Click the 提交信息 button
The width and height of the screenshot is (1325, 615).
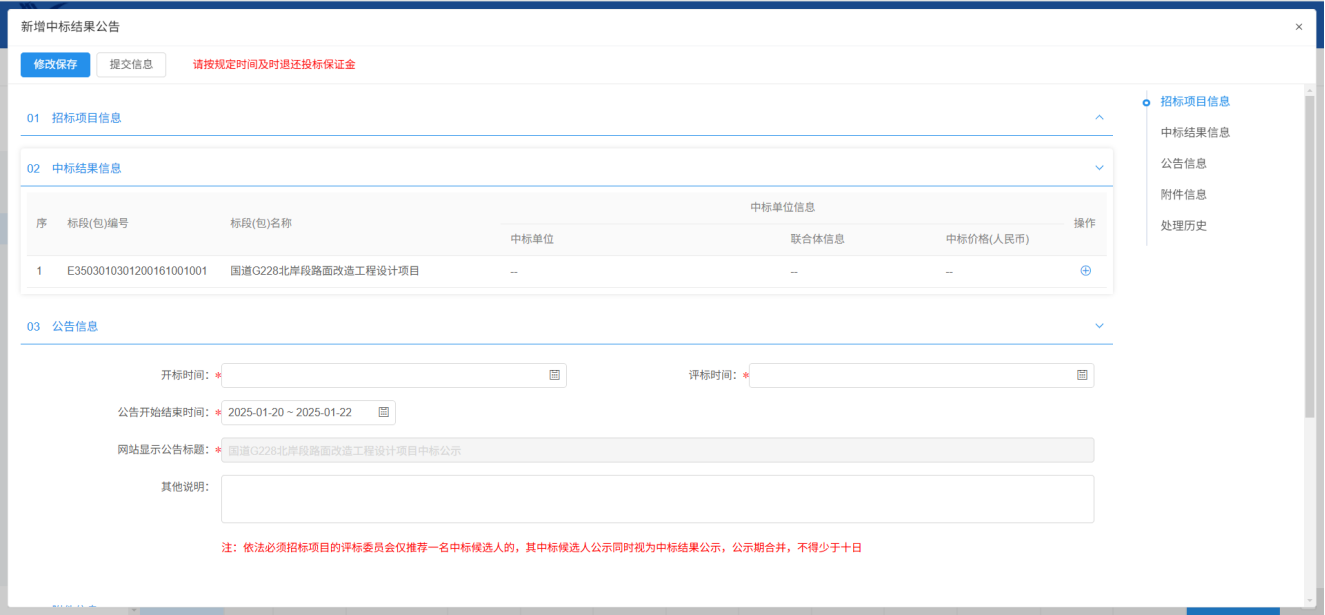pyautogui.click(x=131, y=64)
